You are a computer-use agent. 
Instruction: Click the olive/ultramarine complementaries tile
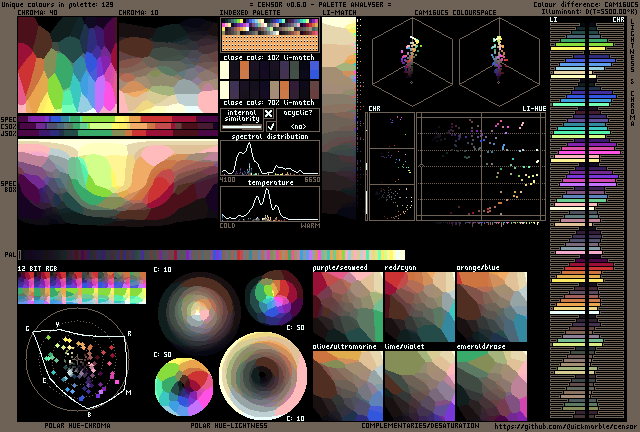pyautogui.click(x=348, y=386)
